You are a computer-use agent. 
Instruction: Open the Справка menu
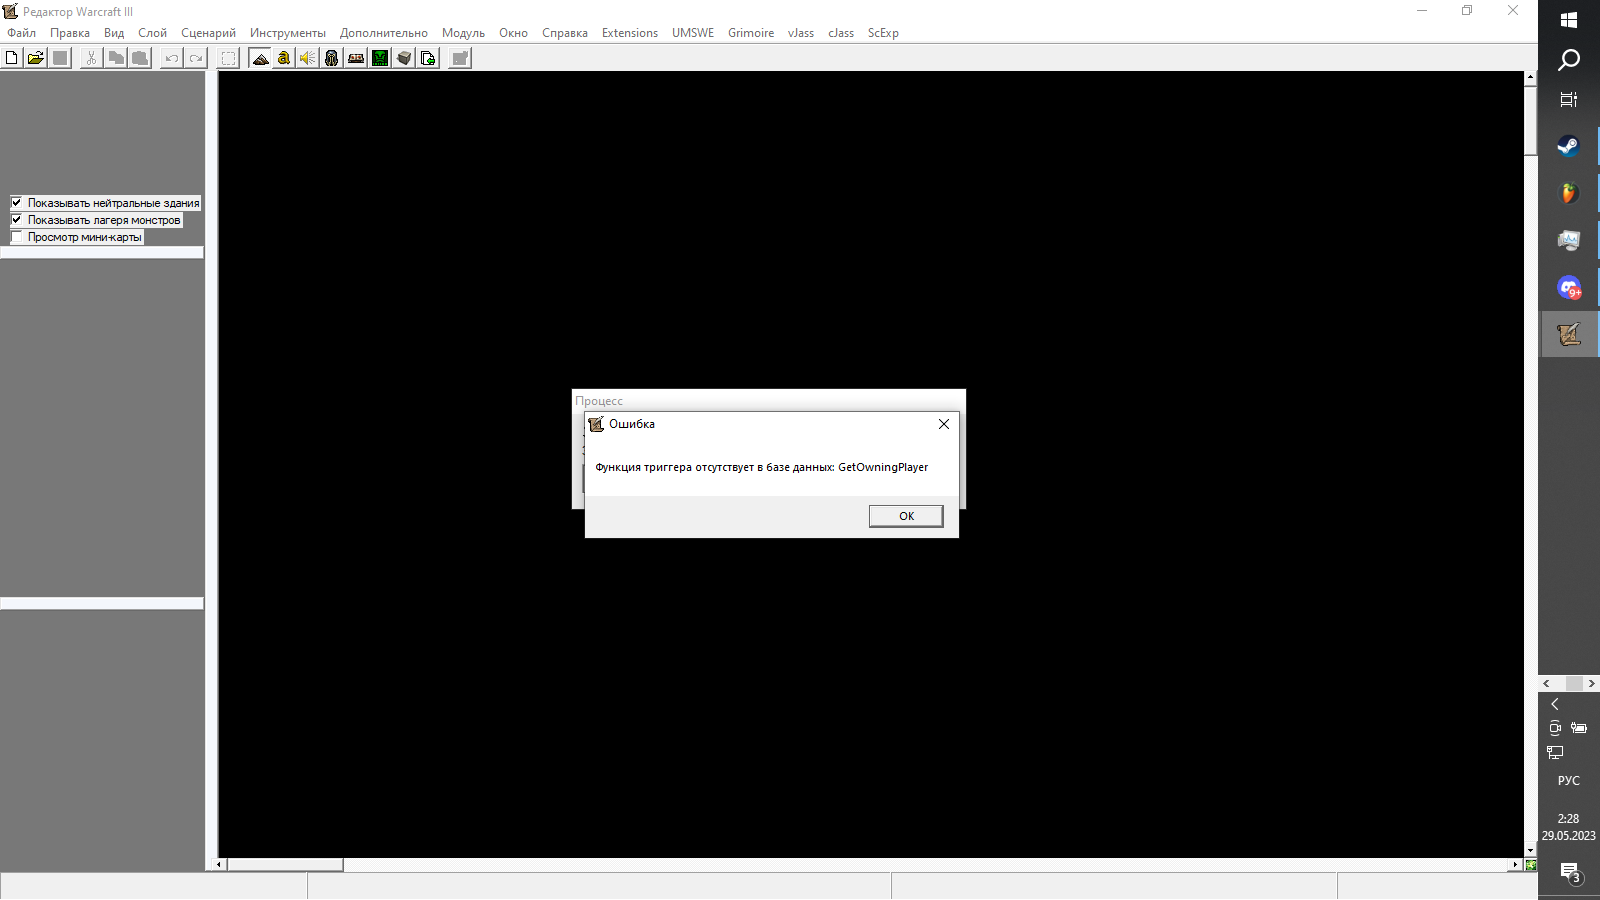pyautogui.click(x=565, y=33)
